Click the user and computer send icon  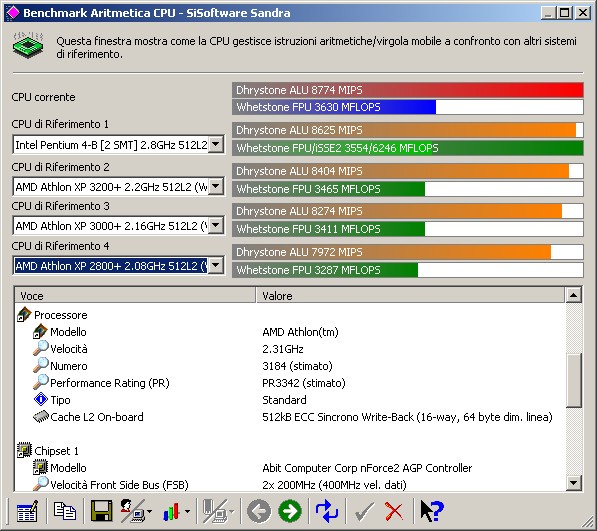coord(132,511)
